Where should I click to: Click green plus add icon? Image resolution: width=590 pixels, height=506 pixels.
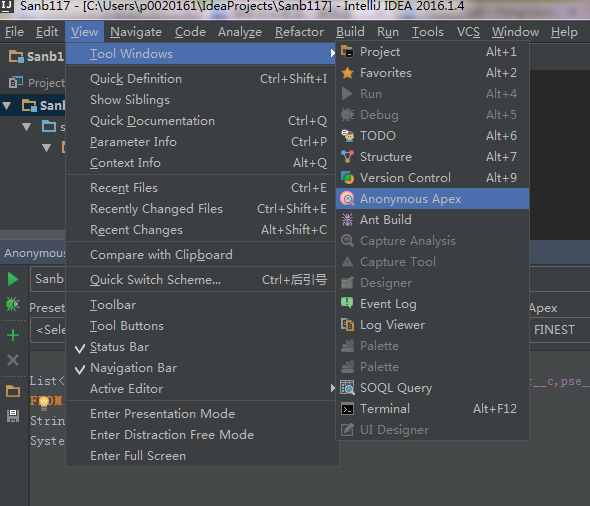13,335
